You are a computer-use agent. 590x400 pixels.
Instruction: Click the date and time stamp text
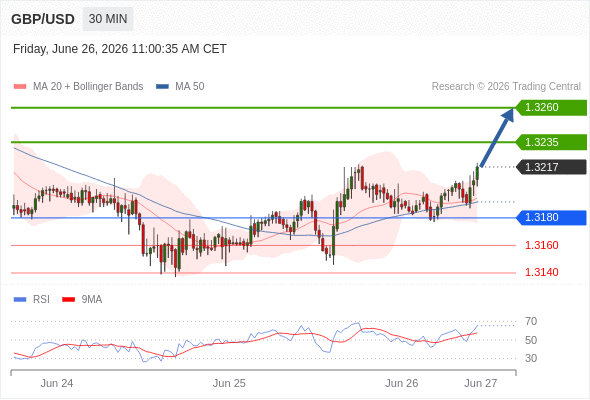pos(120,49)
